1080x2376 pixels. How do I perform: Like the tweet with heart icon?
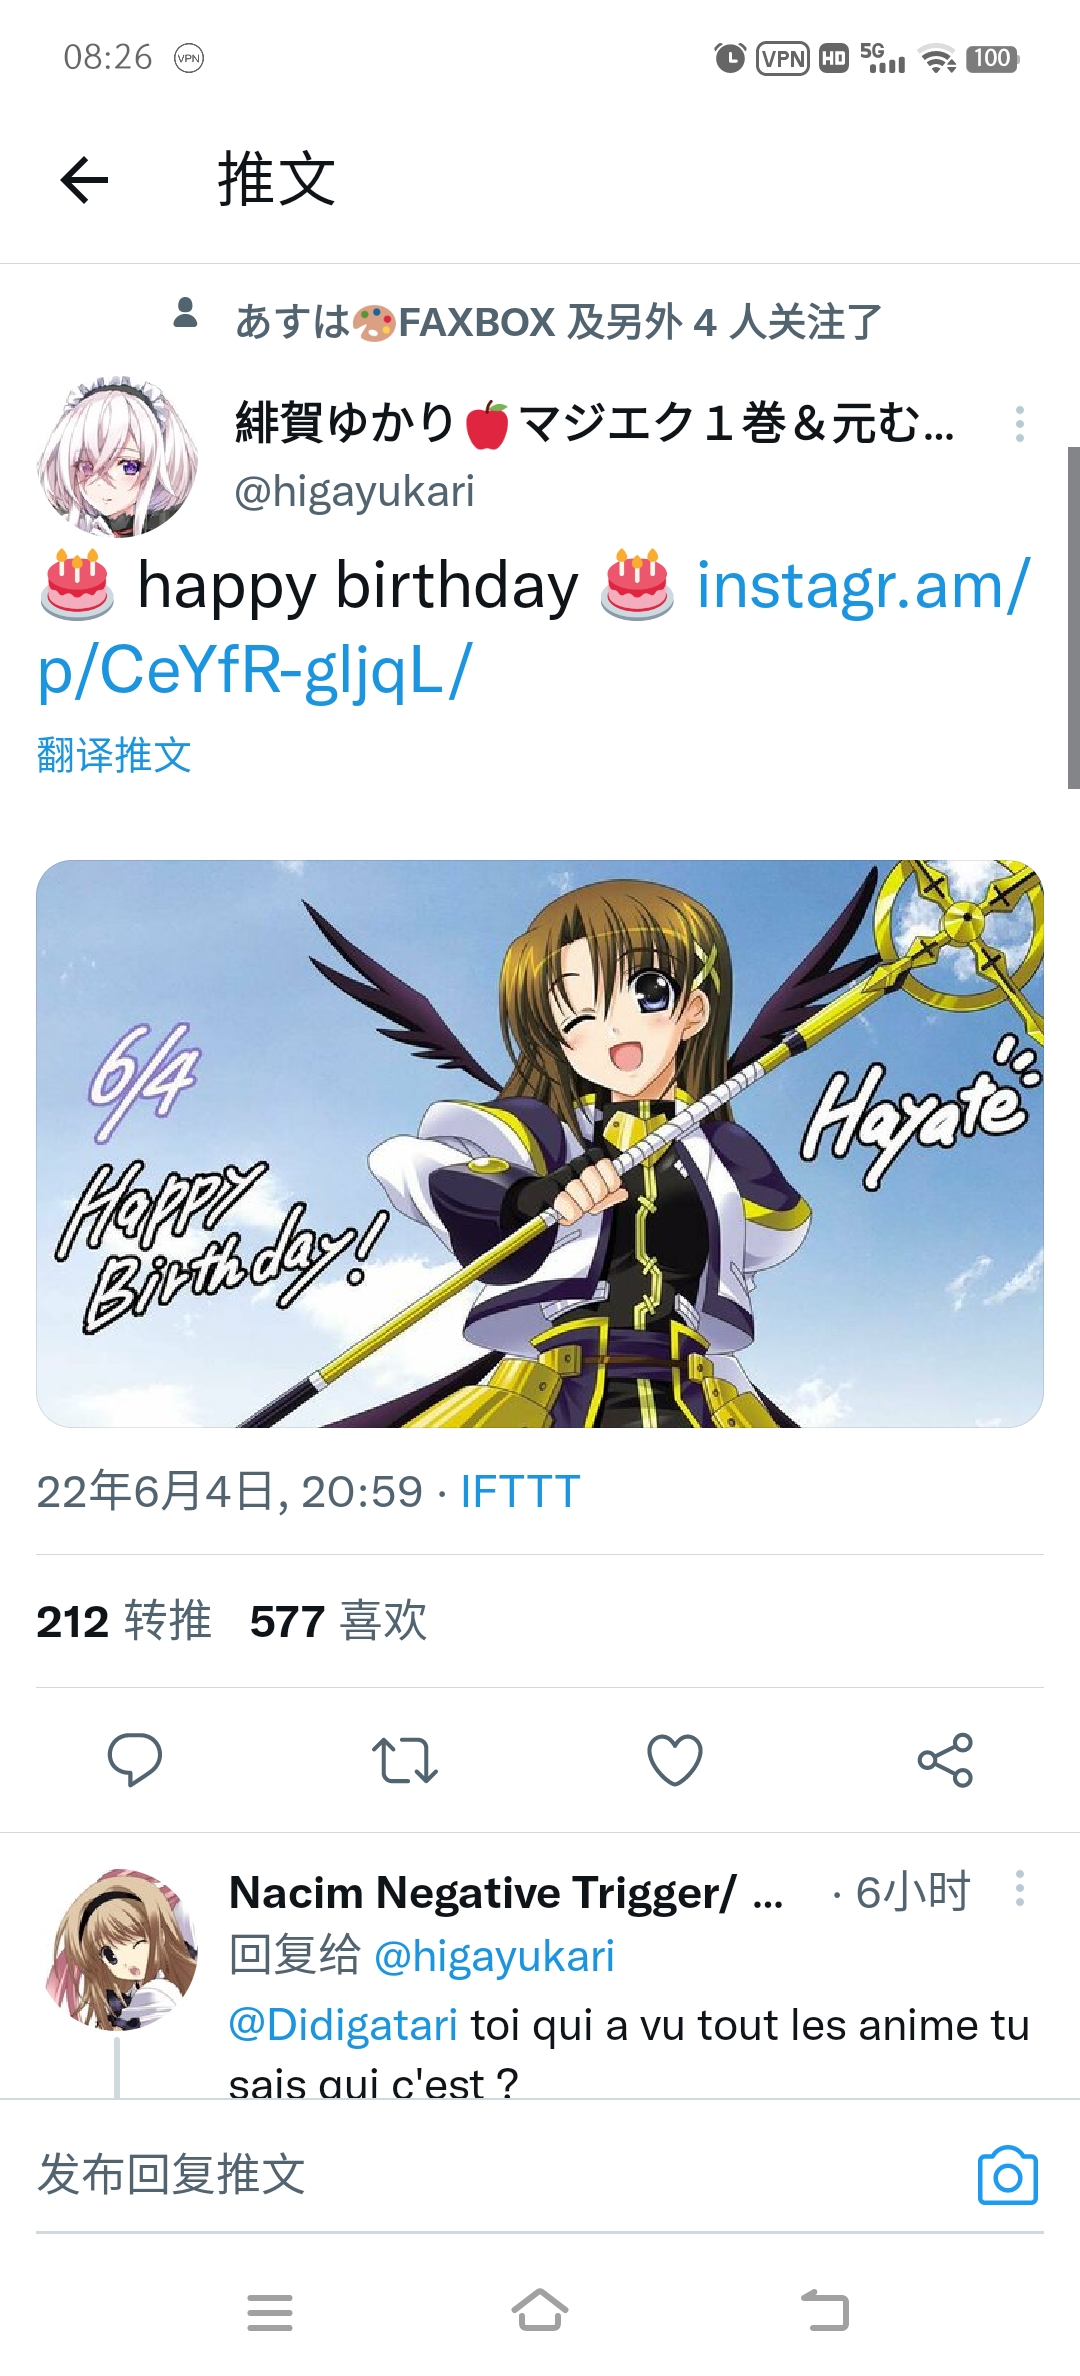[x=675, y=1760]
